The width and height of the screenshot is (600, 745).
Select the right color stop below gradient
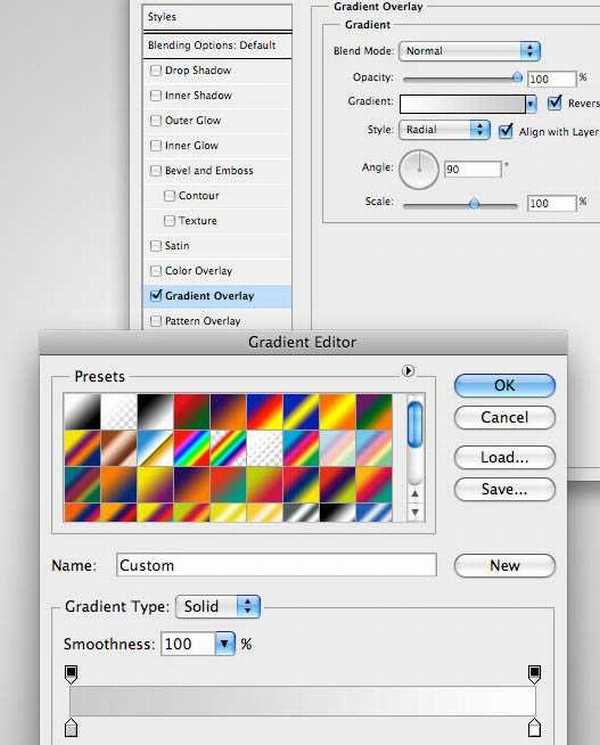point(535,725)
